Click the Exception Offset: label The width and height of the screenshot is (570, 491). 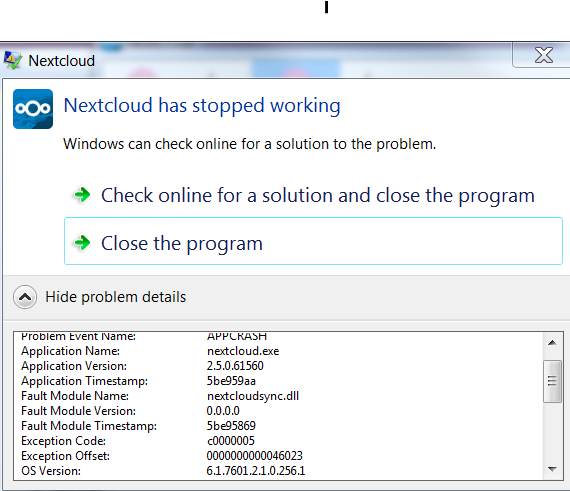tap(65, 456)
